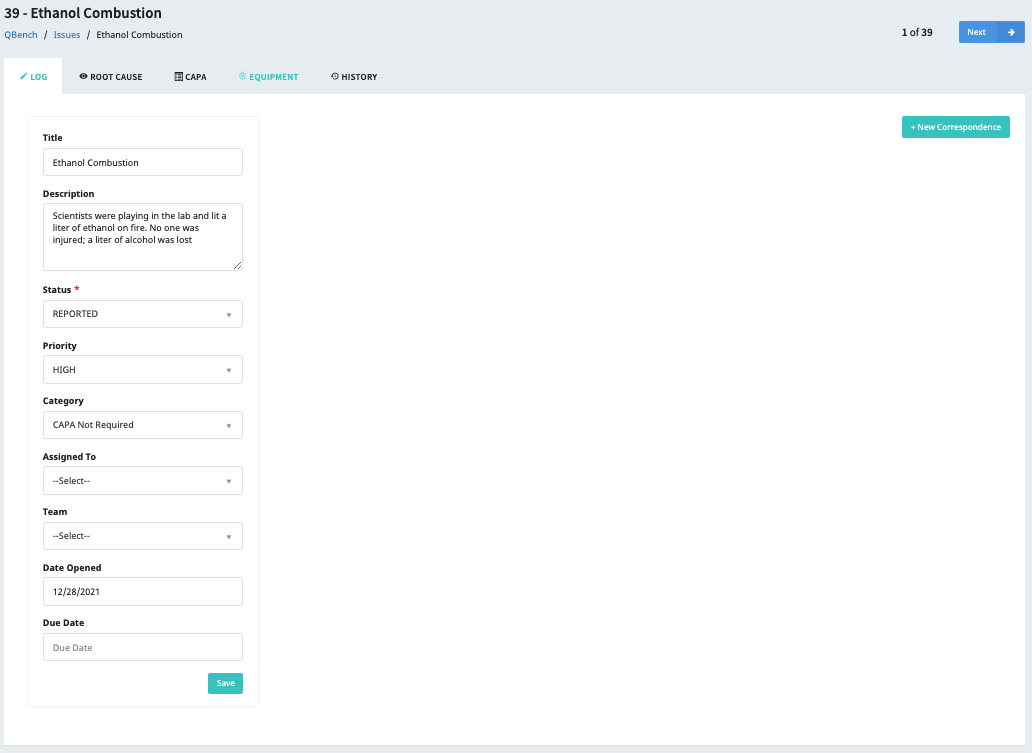Click the pencil icon on Log tab
The height and width of the screenshot is (753, 1032).
coord(24,76)
